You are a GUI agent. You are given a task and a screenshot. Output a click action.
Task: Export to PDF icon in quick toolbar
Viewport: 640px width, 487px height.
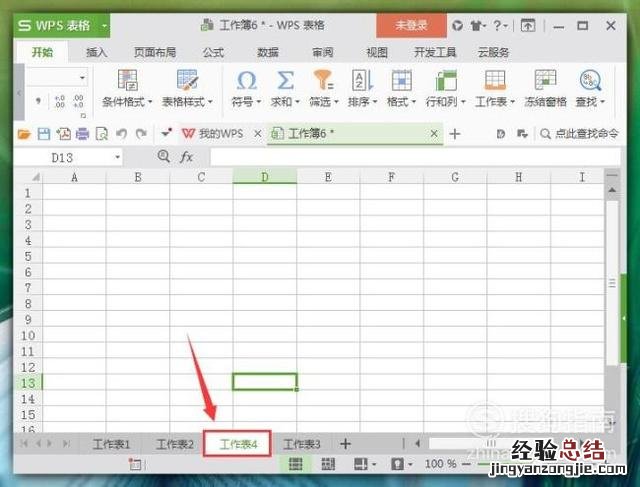[63, 134]
